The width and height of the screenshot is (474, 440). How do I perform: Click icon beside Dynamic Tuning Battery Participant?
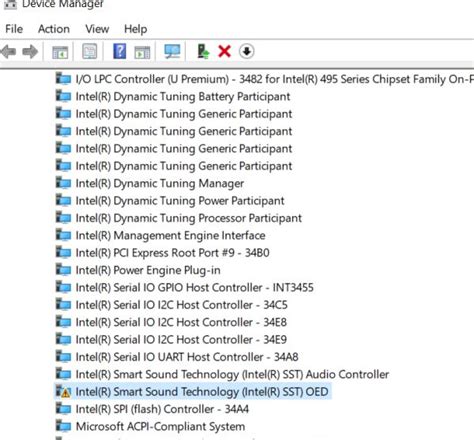(x=63, y=96)
